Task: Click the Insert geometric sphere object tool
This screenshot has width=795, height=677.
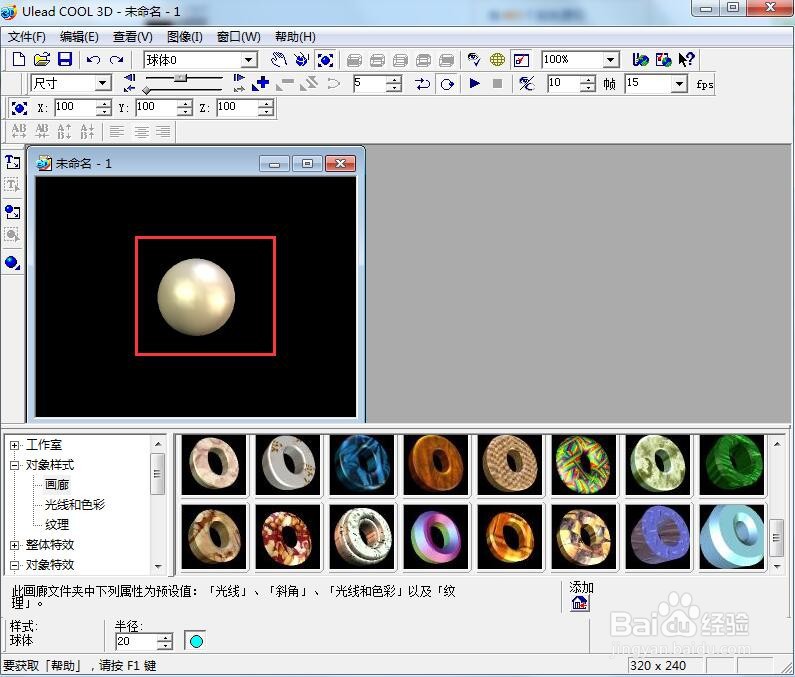Action: (13, 263)
